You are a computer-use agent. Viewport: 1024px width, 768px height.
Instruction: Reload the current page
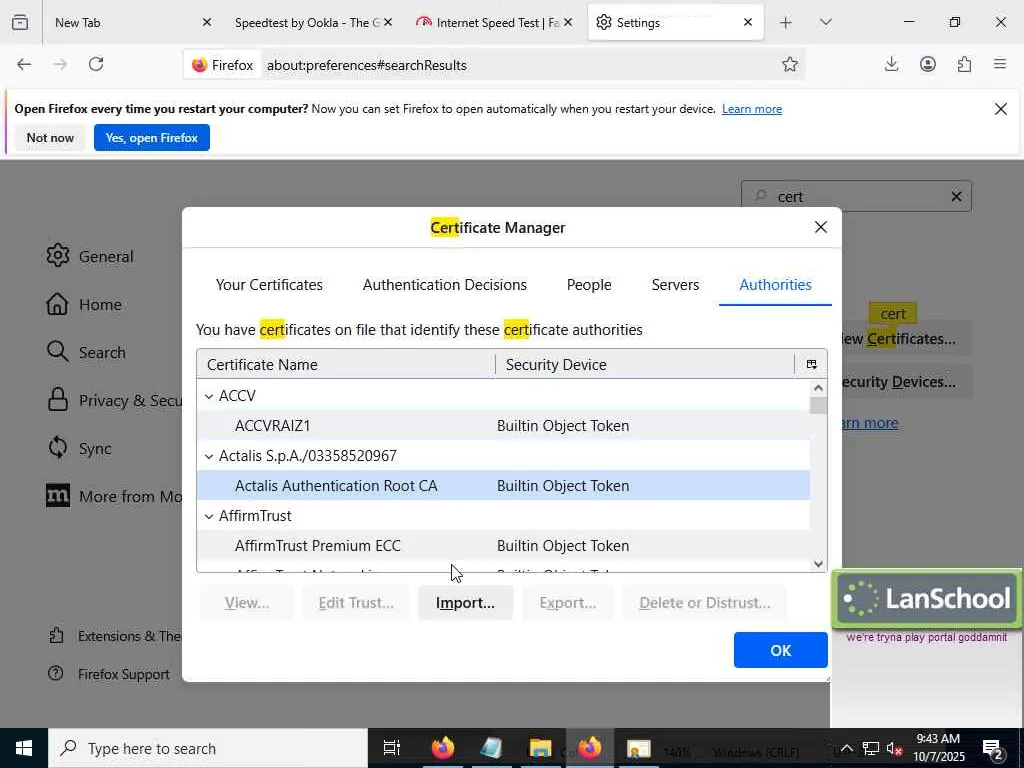(x=96, y=64)
